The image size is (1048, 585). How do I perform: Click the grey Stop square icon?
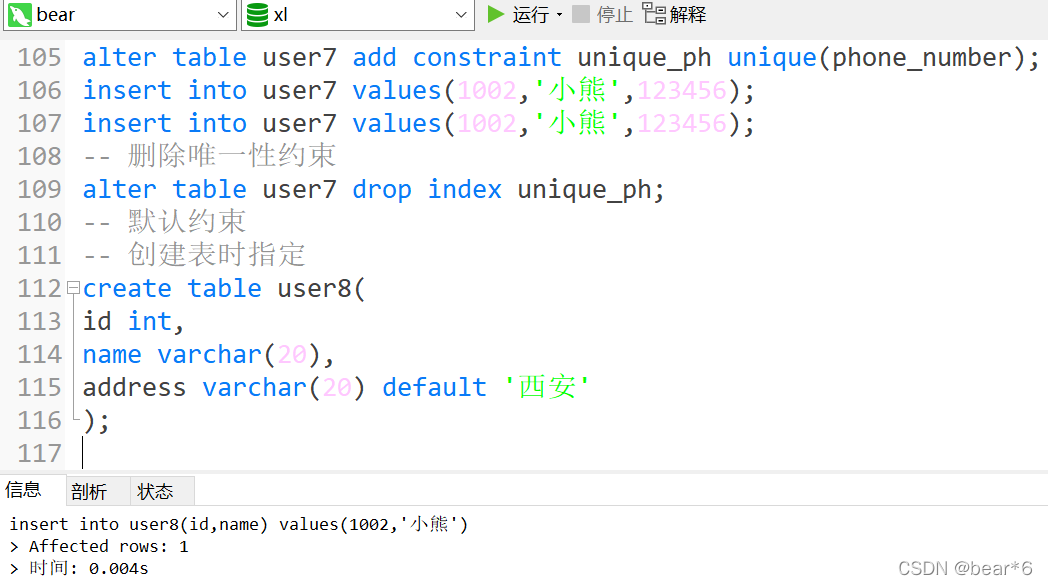581,14
